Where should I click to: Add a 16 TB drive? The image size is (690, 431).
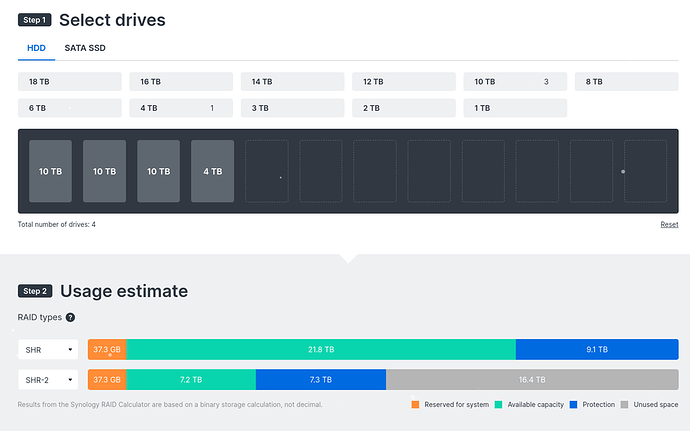tap(181, 81)
